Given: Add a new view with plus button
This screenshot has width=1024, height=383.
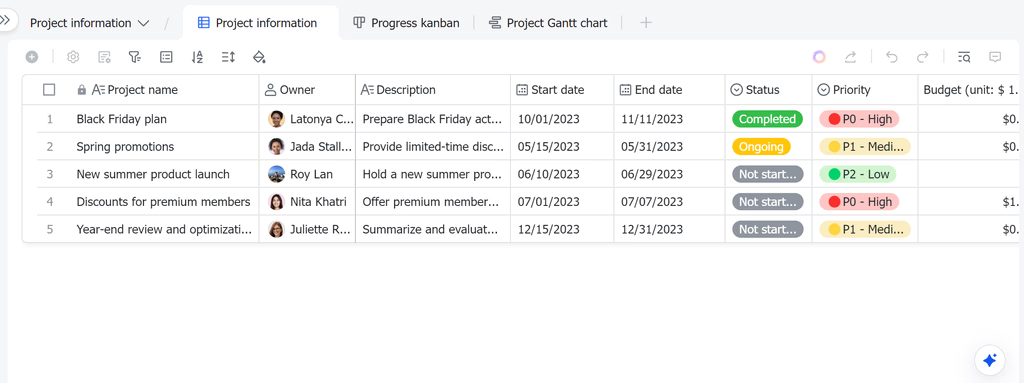Looking at the screenshot, I should click(646, 23).
